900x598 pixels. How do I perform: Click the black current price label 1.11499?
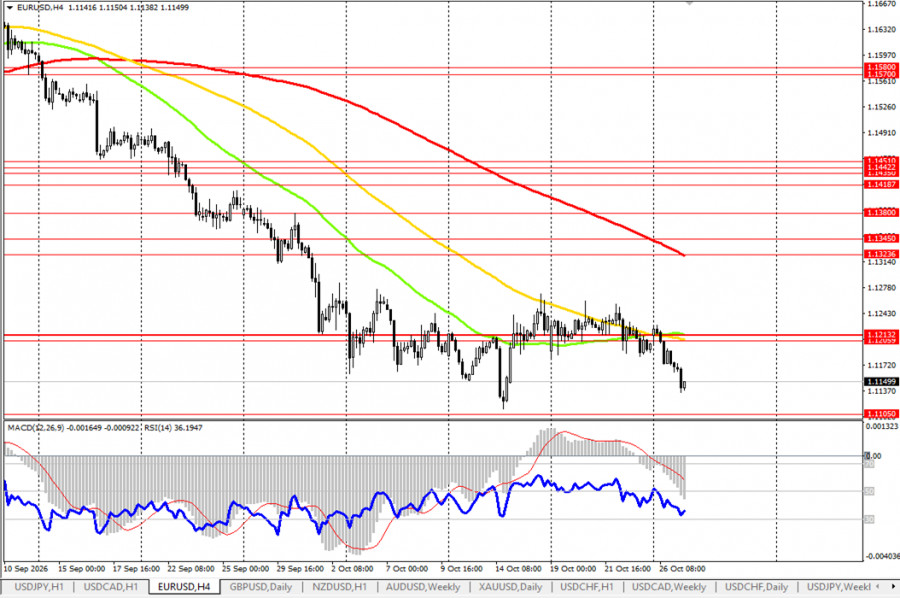(x=881, y=382)
